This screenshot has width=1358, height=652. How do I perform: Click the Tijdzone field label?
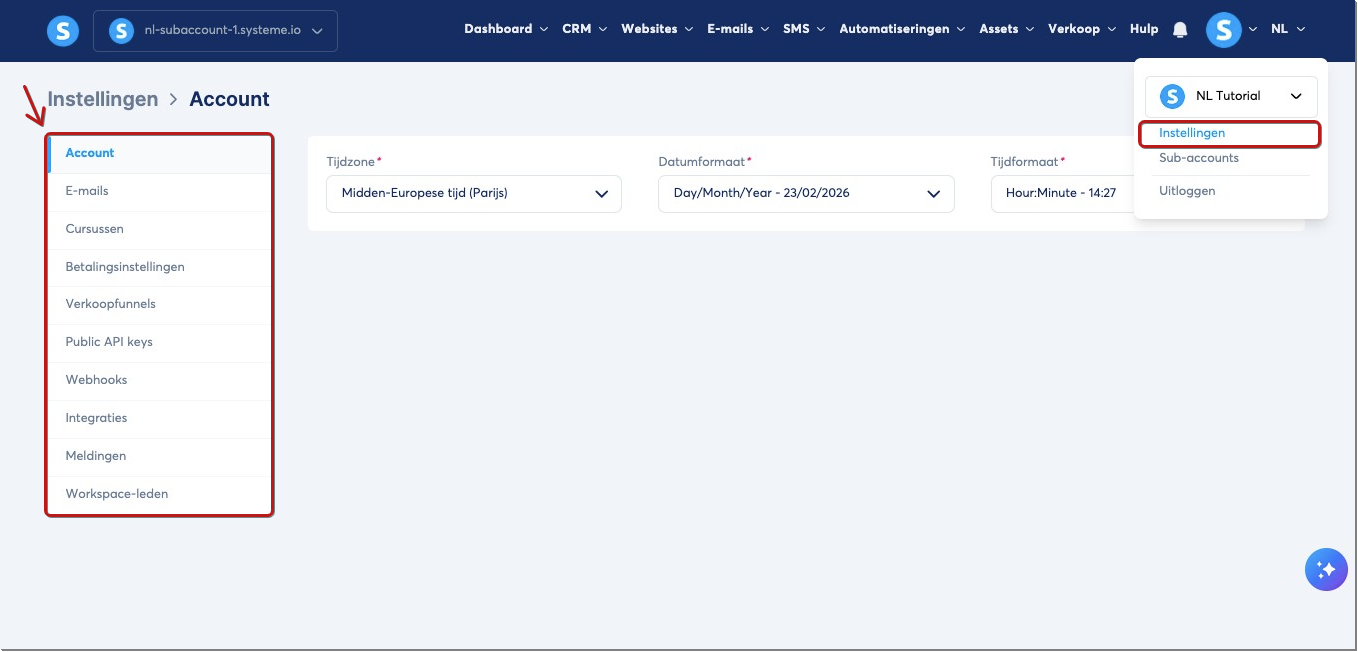(x=351, y=161)
